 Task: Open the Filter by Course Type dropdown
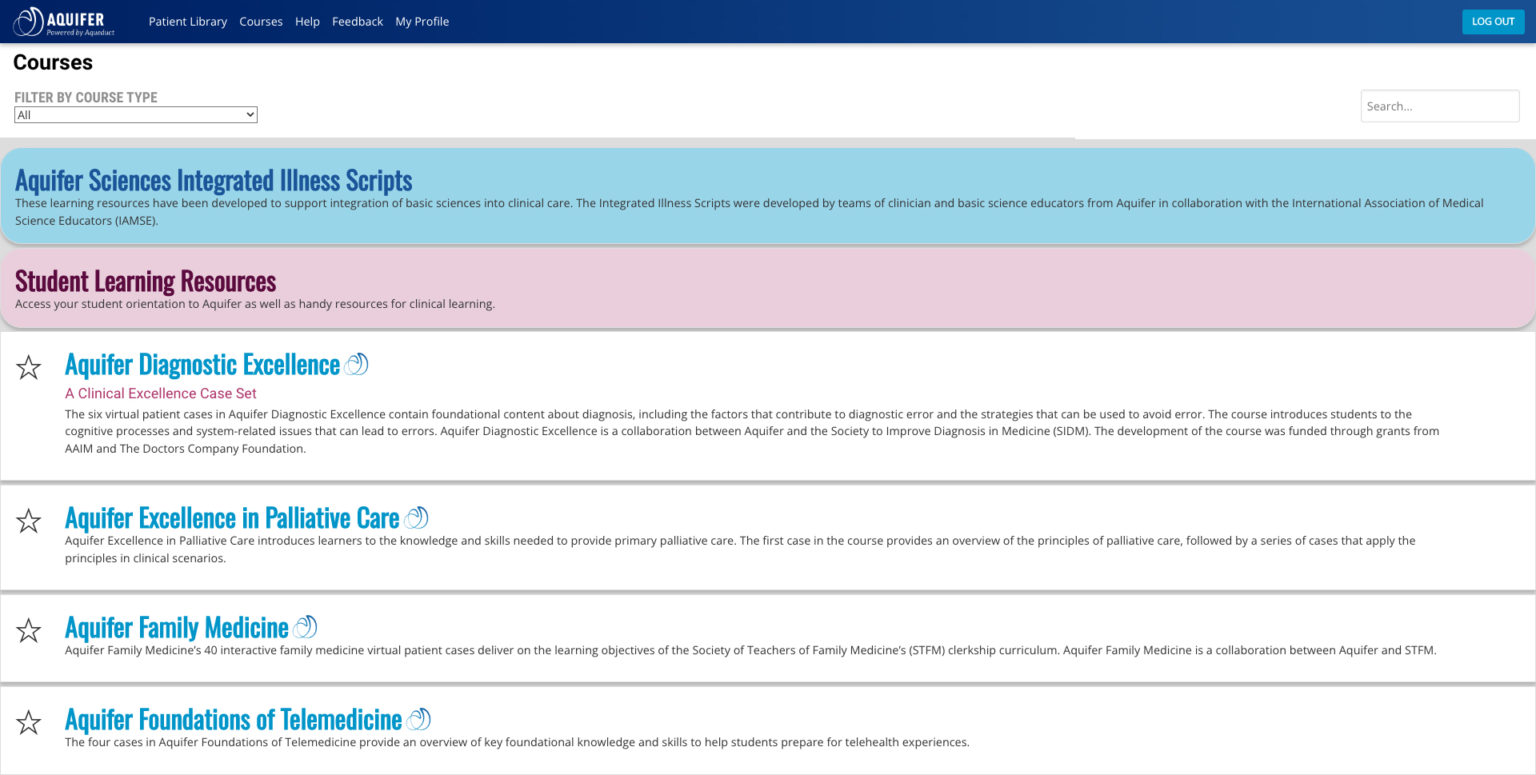pos(135,115)
